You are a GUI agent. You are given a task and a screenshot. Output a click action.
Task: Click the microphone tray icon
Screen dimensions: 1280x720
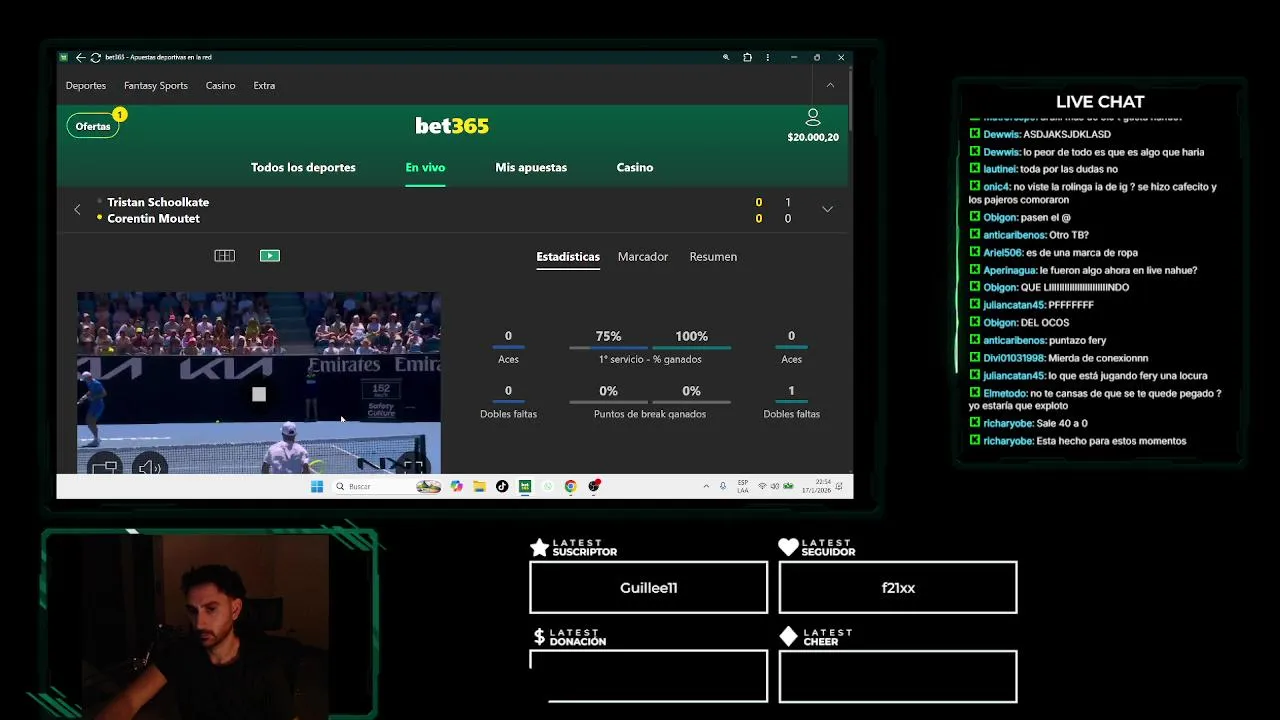tap(723, 486)
